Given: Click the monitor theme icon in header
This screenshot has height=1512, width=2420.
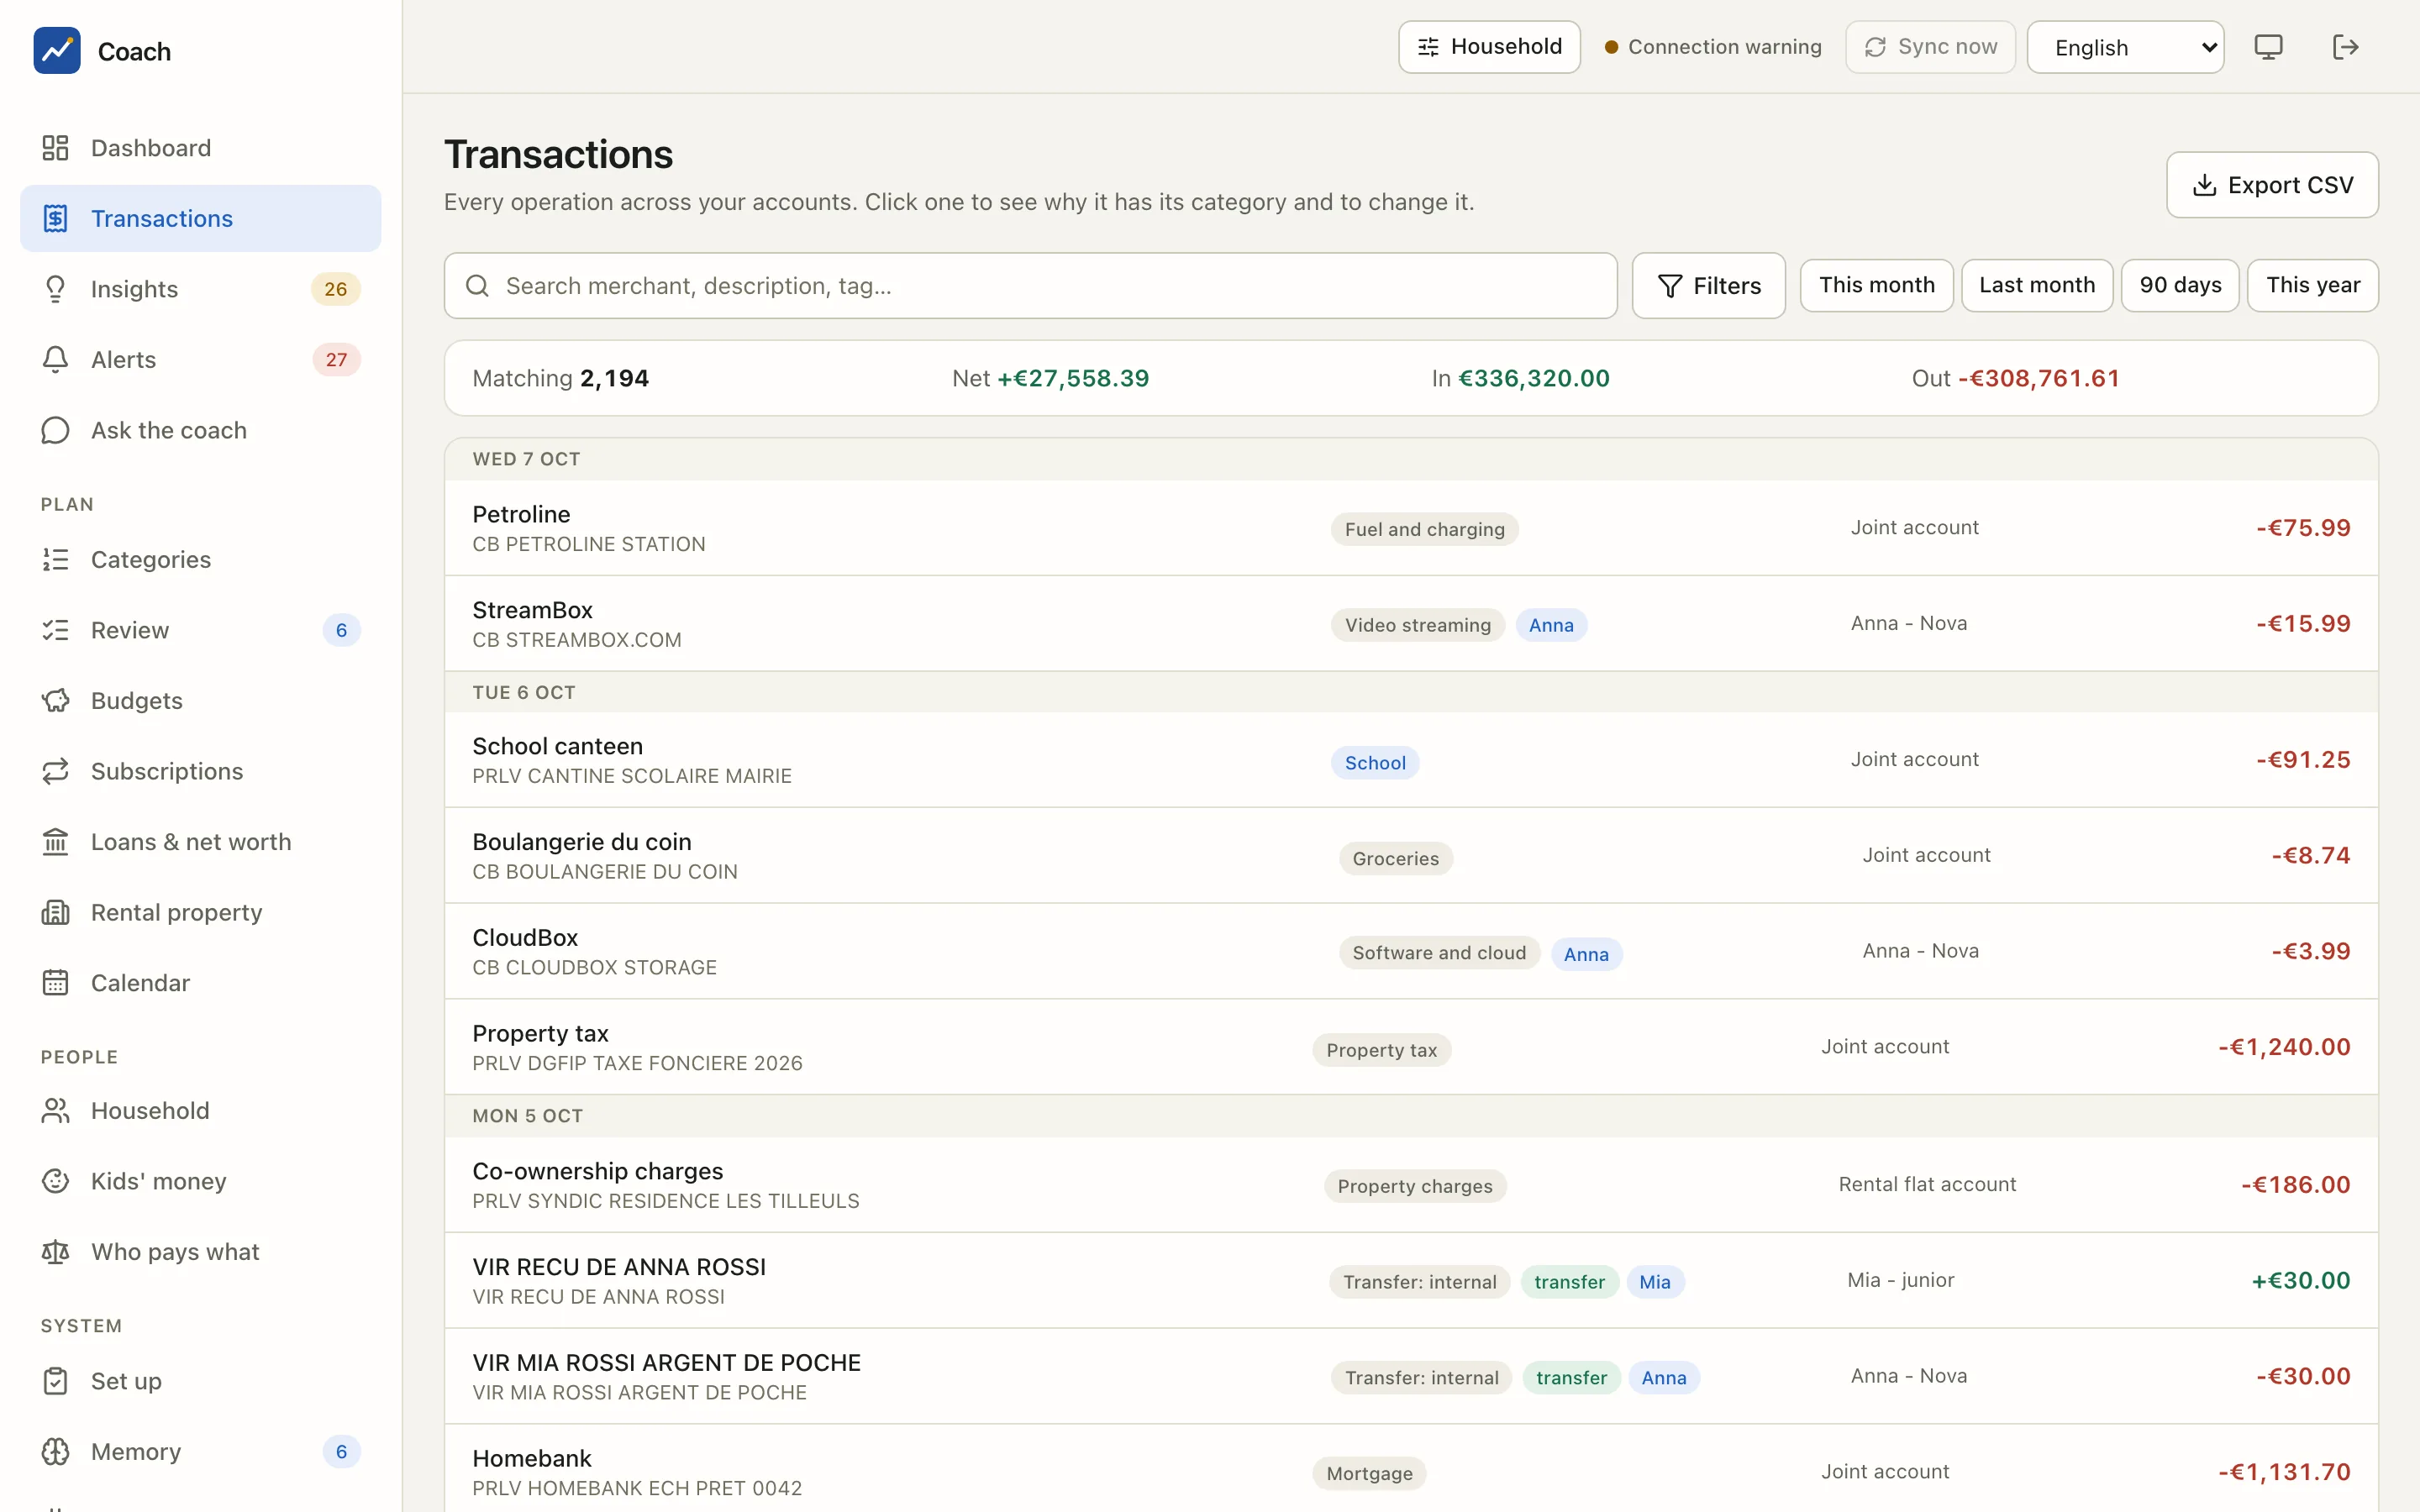Looking at the screenshot, I should point(2268,47).
